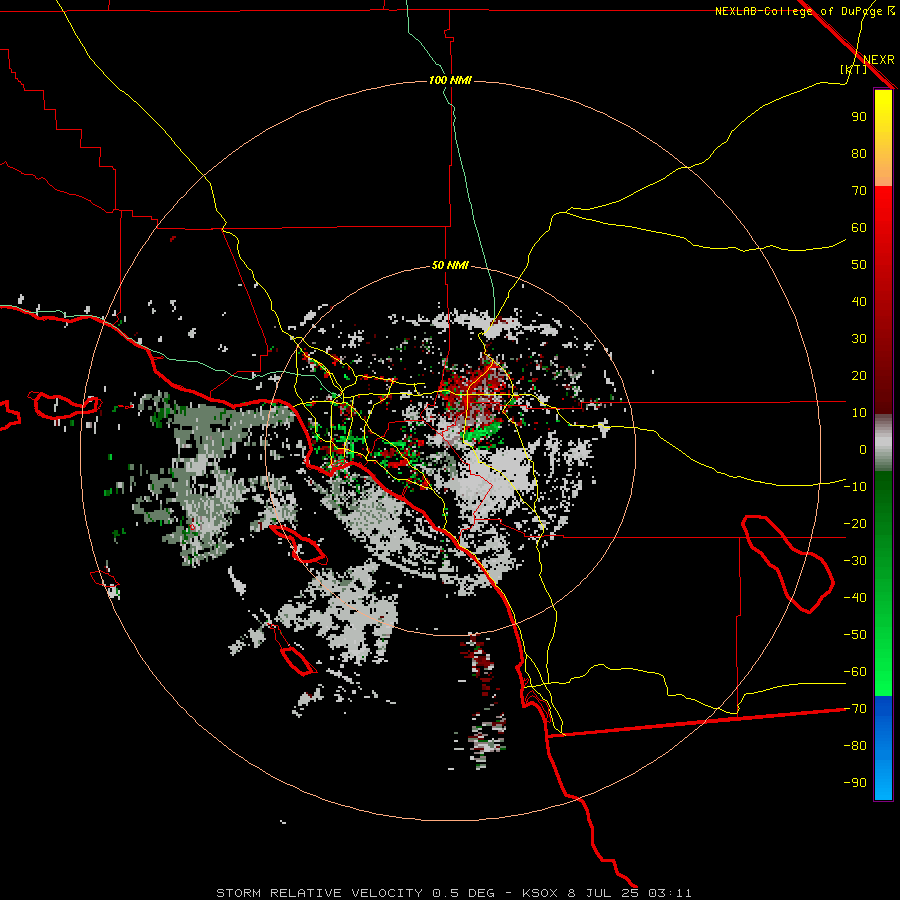Image resolution: width=900 pixels, height=900 pixels.
Task: Click the 80 value on the velocity scale
Action: click(x=859, y=153)
